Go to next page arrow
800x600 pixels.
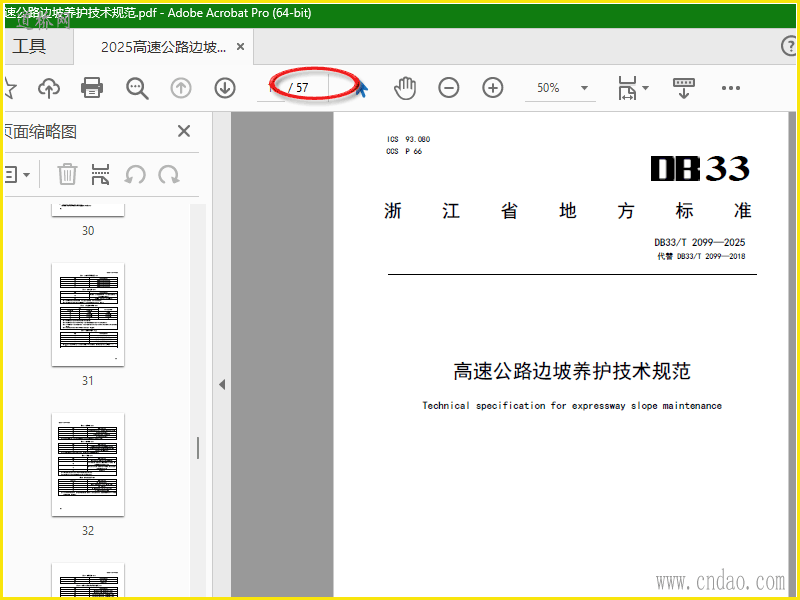pos(225,88)
